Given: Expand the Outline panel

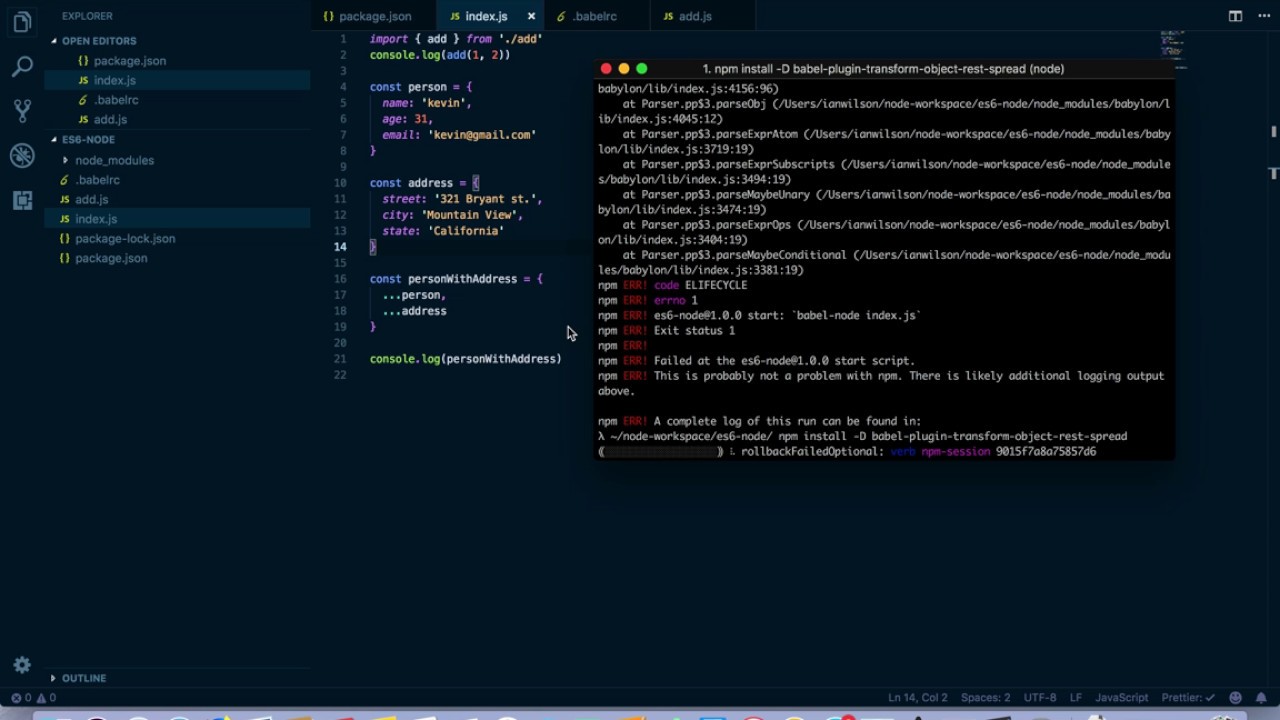Looking at the screenshot, I should point(84,678).
